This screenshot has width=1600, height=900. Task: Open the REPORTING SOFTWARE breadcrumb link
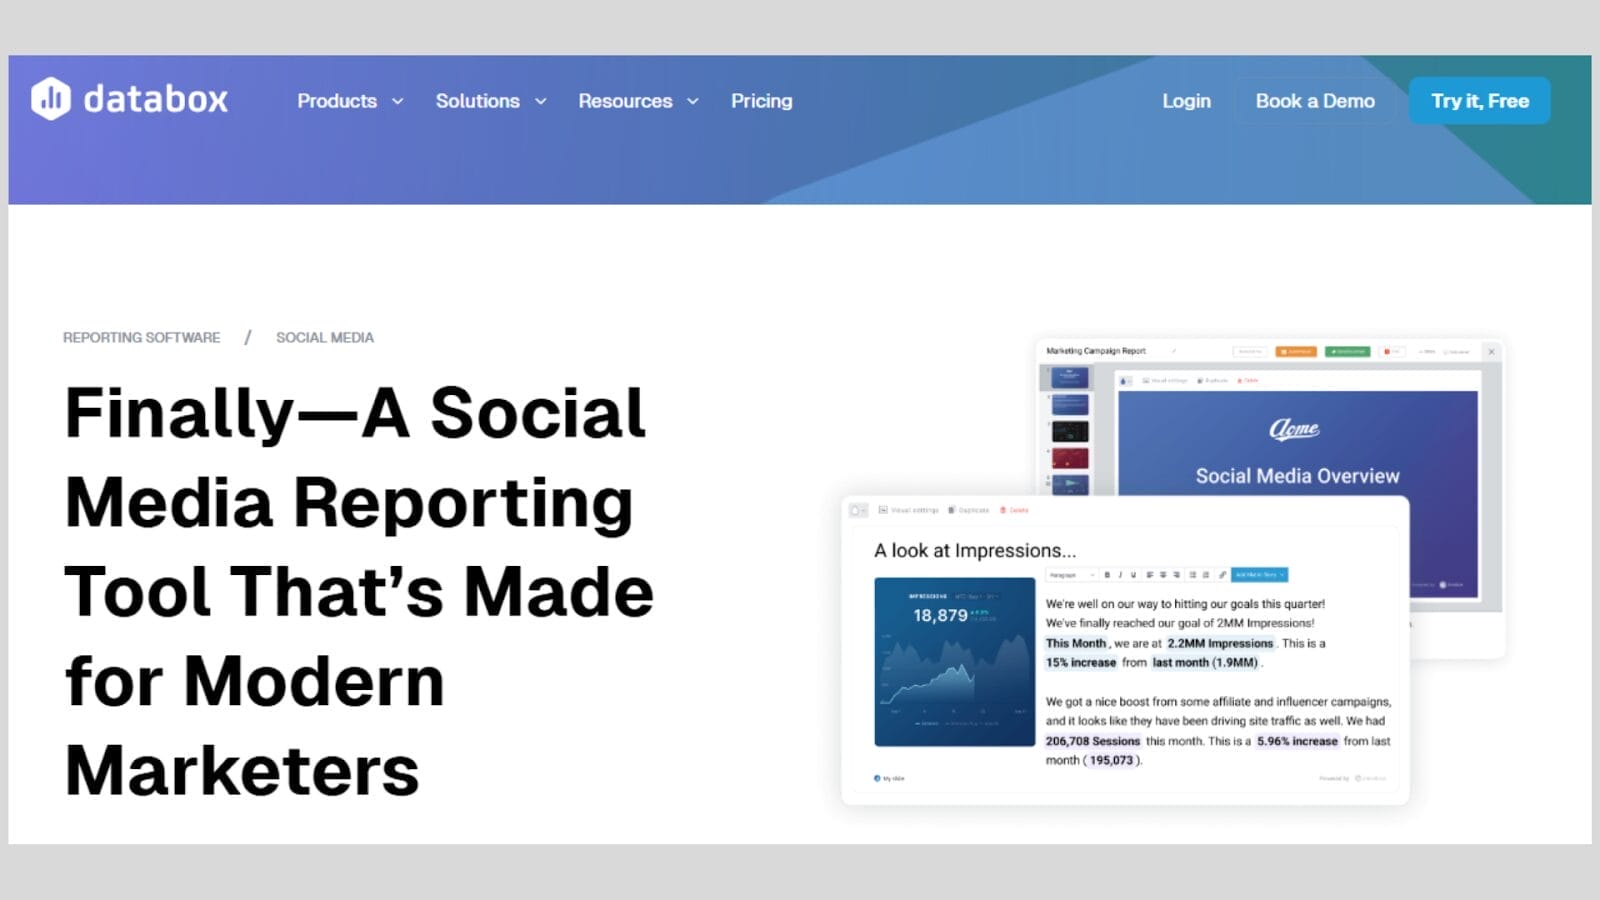[x=142, y=337]
